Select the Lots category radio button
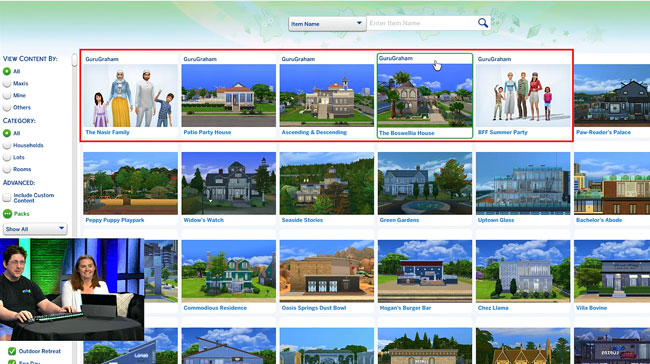The width and height of the screenshot is (650, 364). pyautogui.click(x=7, y=158)
